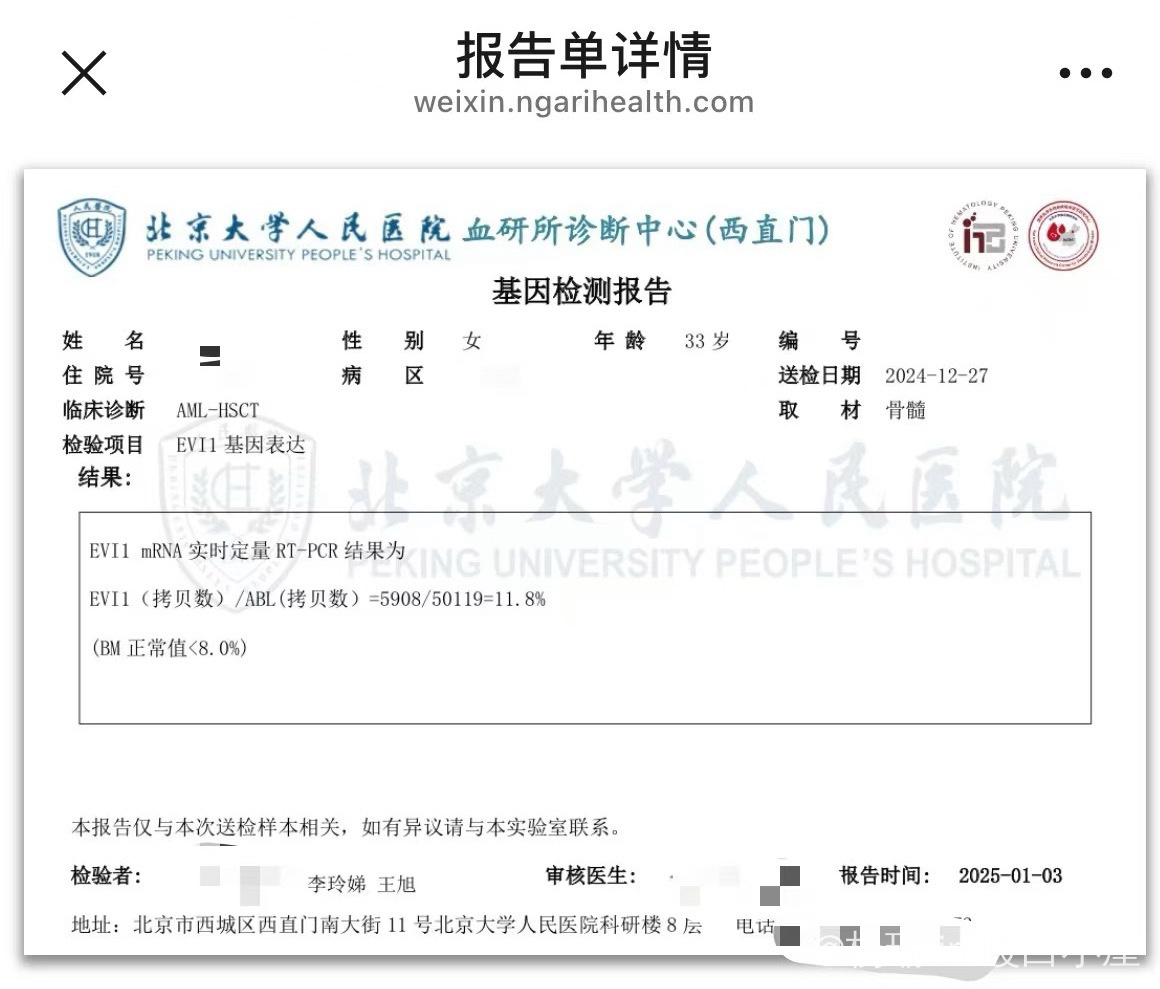Click the 报告时间: label
Viewport: 1160px width, 989px height.
coord(885,876)
